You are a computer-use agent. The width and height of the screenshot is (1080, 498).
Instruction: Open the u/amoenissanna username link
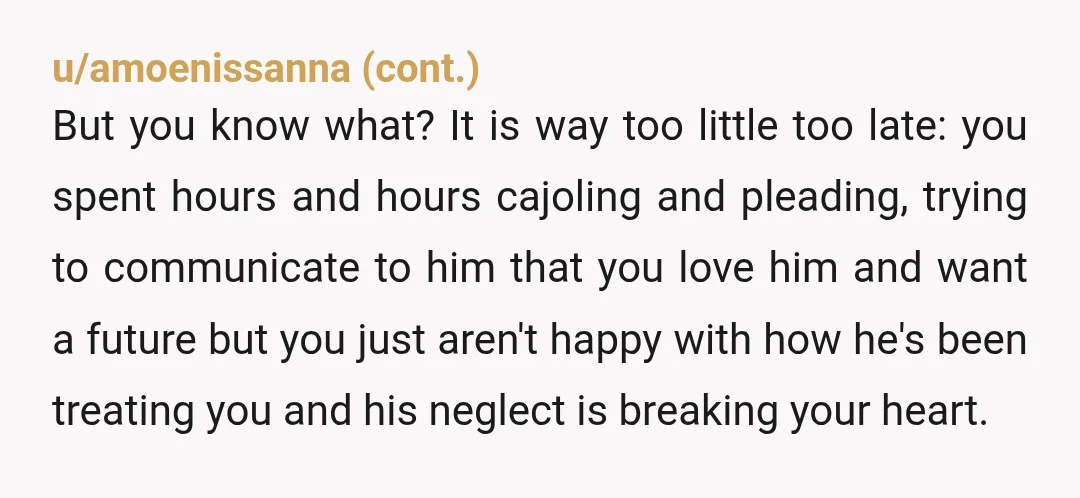201,69
